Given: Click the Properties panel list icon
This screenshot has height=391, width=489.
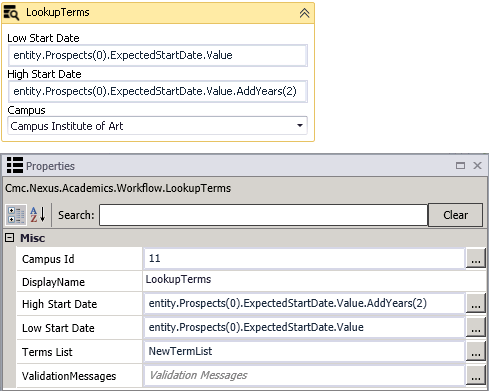Looking at the screenshot, I should click(15, 165).
